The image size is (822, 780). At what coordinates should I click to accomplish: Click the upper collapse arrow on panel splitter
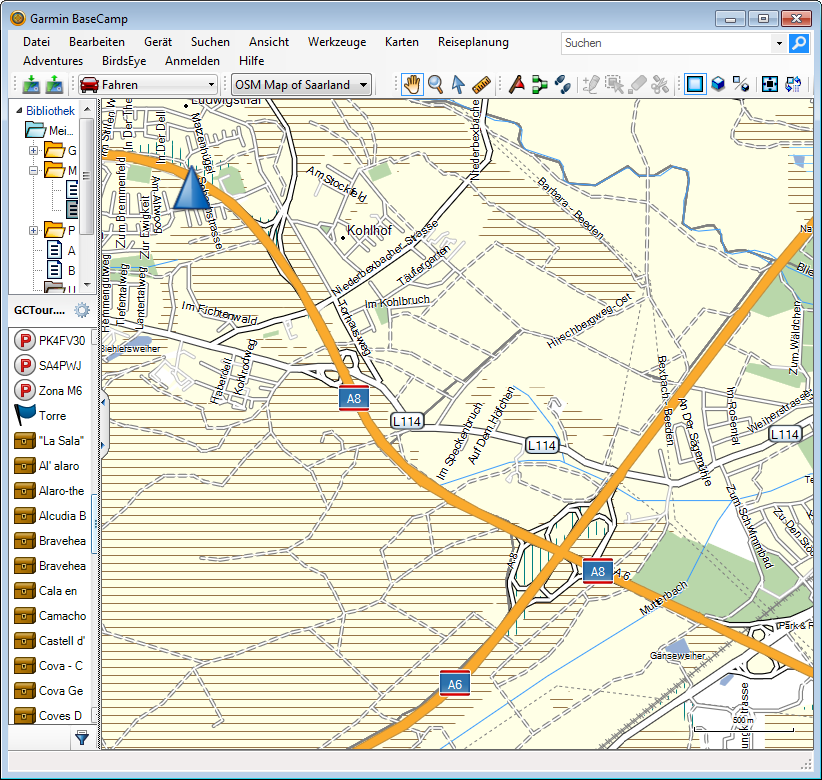point(103,403)
